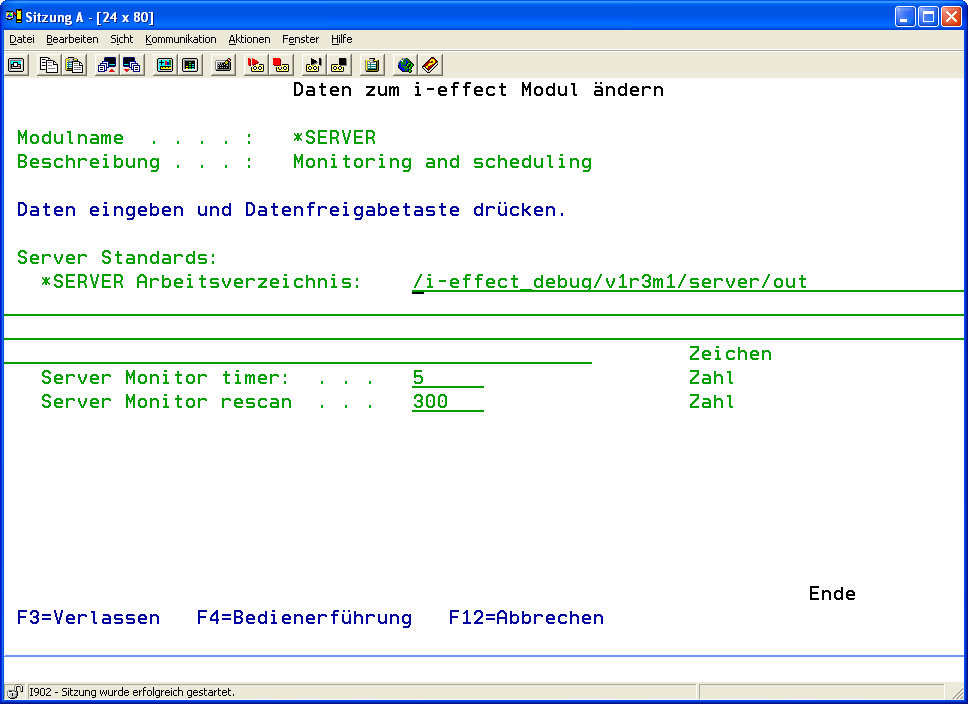This screenshot has width=968, height=704.
Task: Click the SERVER Arbeitsverzeichnis path field
Action: (609, 282)
